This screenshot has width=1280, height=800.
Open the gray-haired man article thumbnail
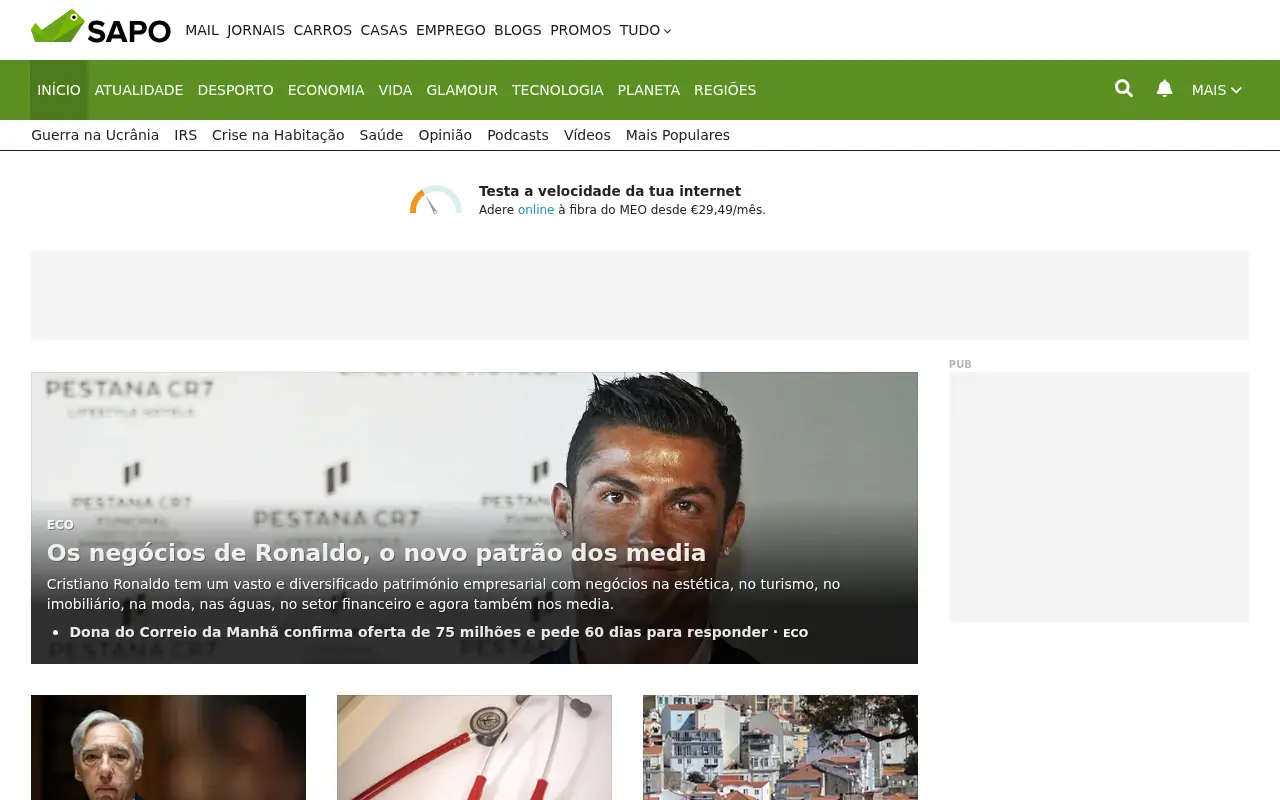tap(168, 747)
